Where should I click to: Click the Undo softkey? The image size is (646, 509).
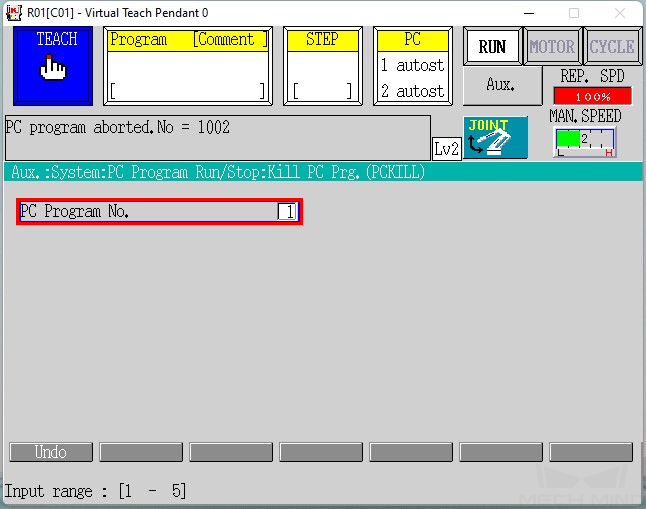click(51, 452)
